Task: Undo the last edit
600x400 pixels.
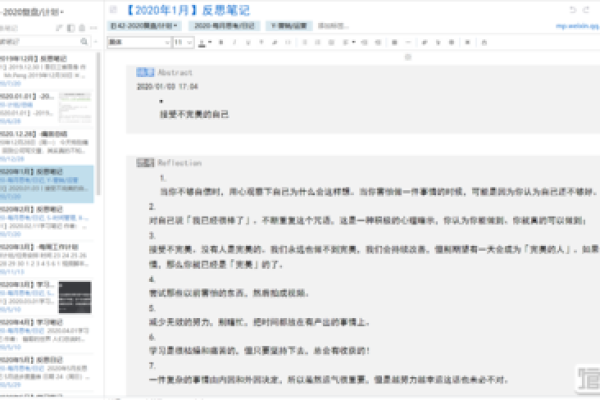Action: click(573, 10)
